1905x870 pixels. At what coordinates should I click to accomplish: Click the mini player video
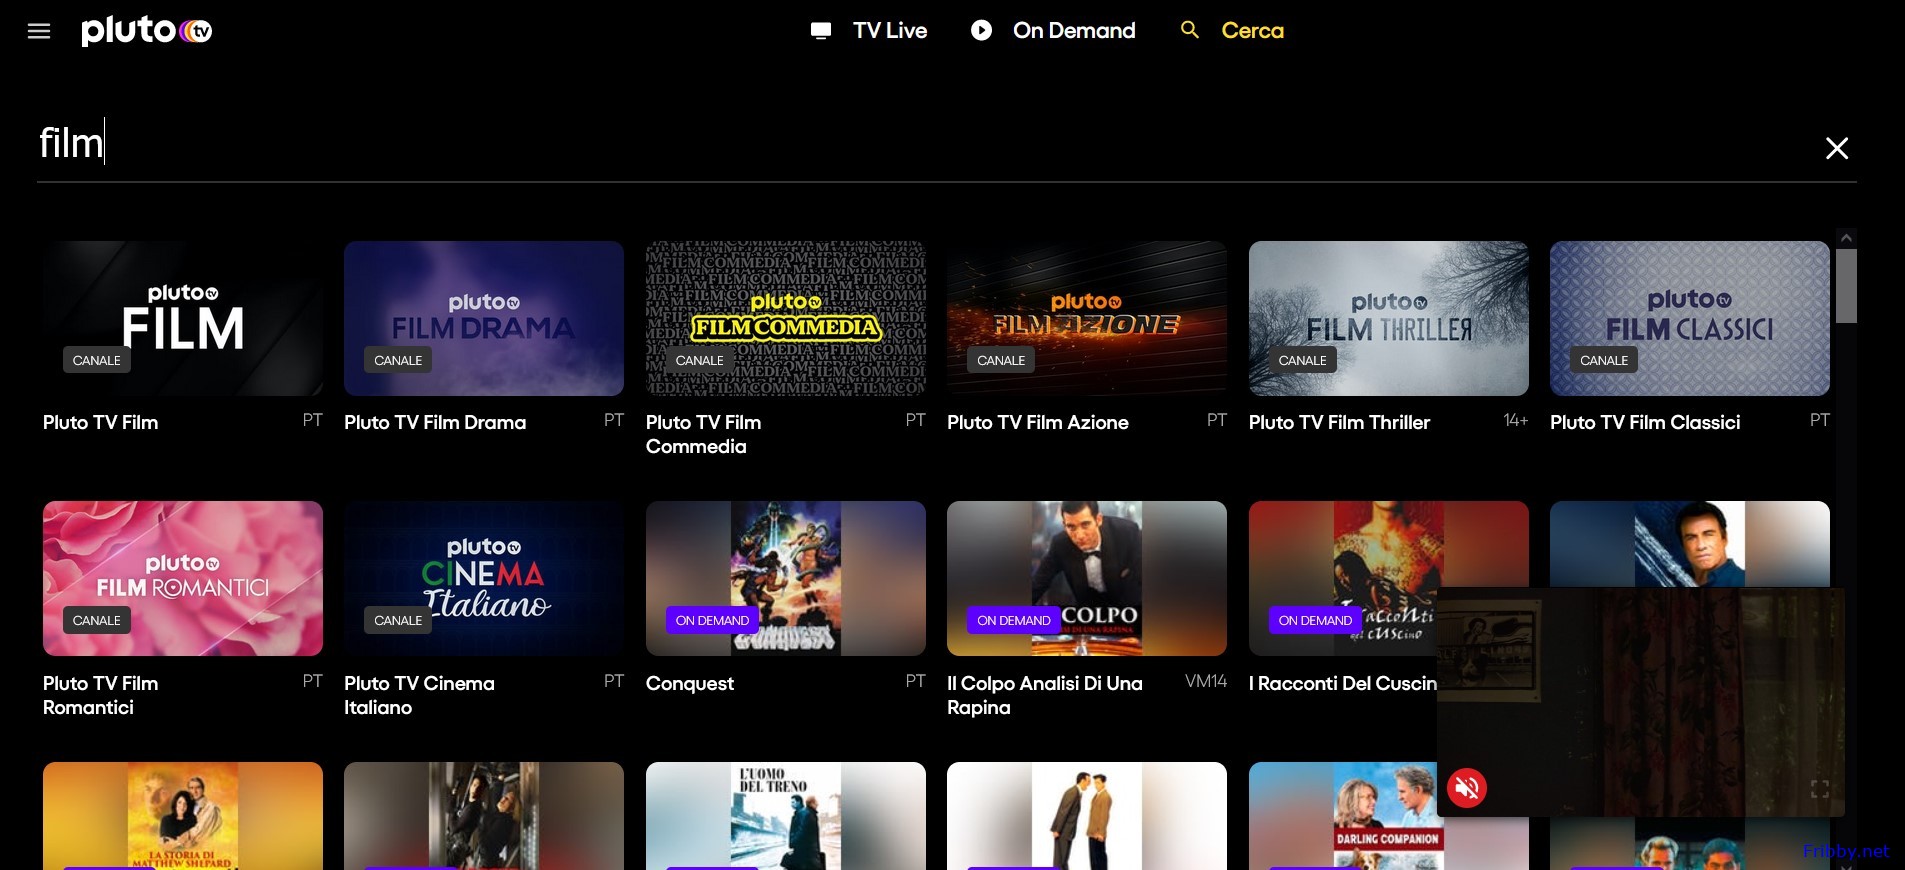click(1641, 702)
